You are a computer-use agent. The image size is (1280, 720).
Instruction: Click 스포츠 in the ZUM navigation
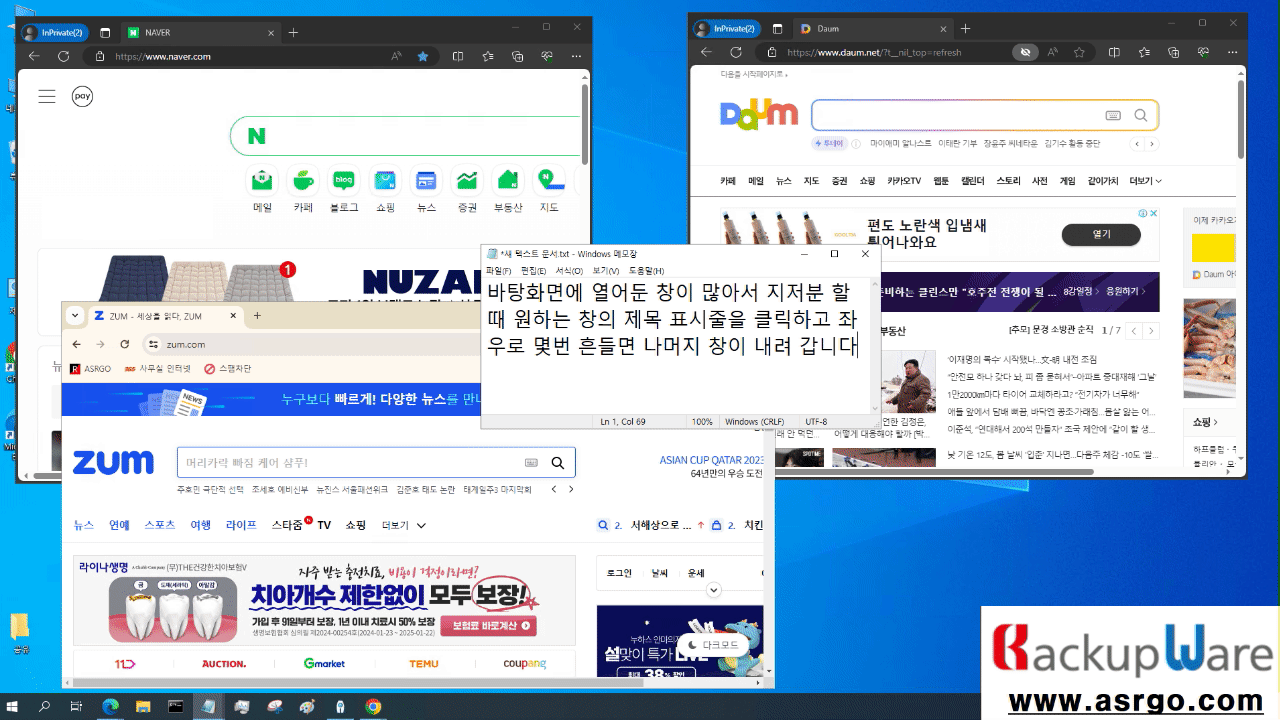(160, 525)
